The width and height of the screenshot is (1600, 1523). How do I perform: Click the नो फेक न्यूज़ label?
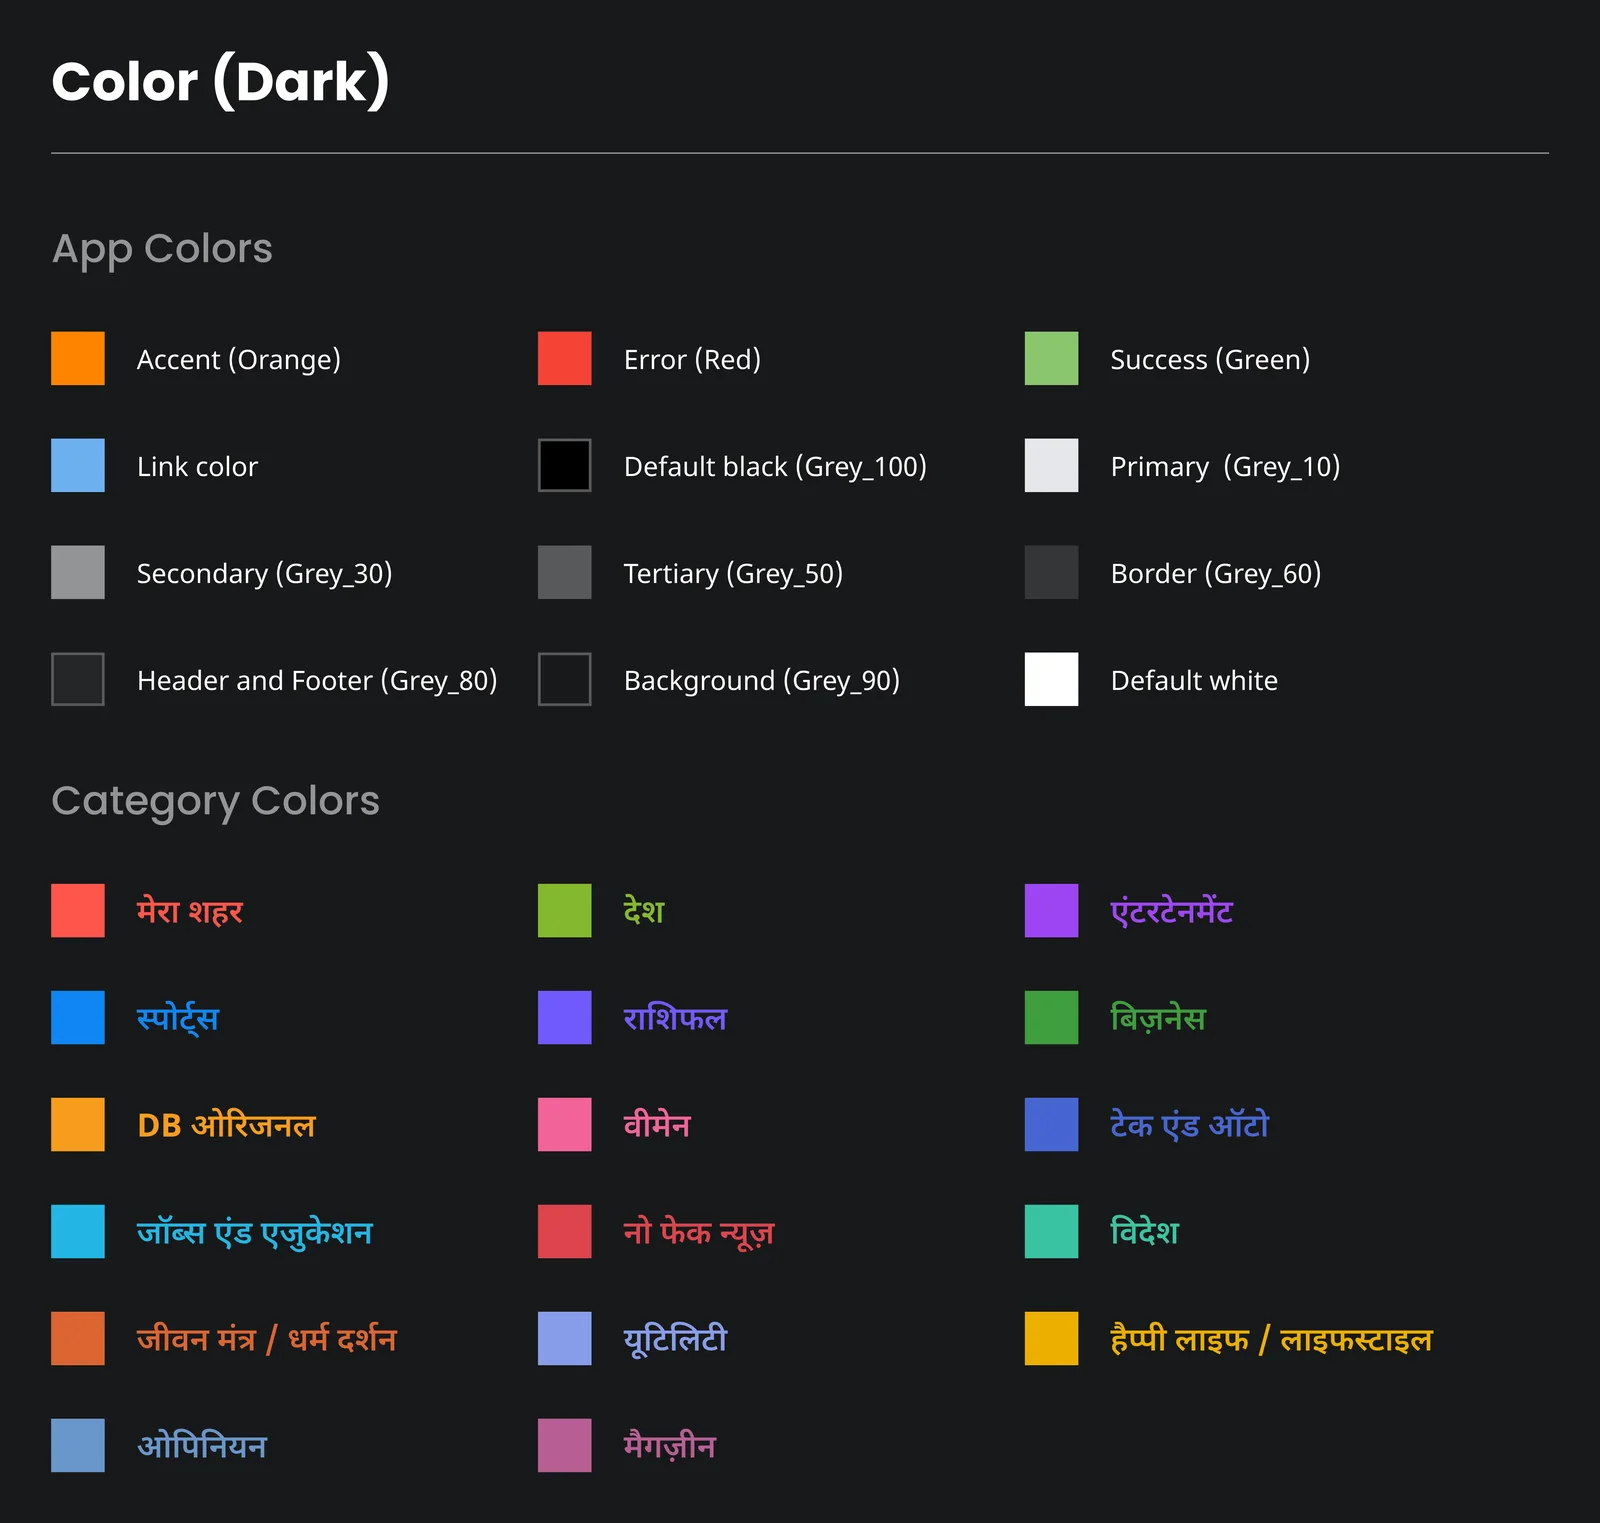699,1233
